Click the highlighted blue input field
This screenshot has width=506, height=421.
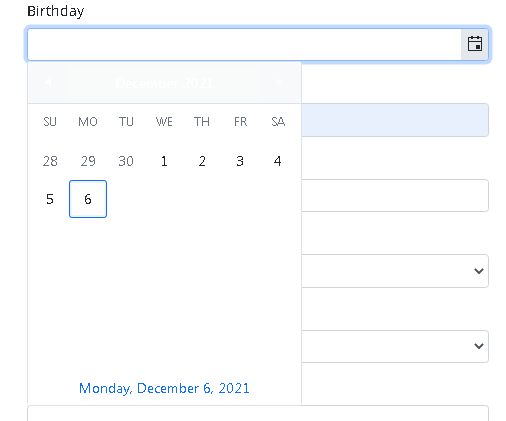[395, 120]
